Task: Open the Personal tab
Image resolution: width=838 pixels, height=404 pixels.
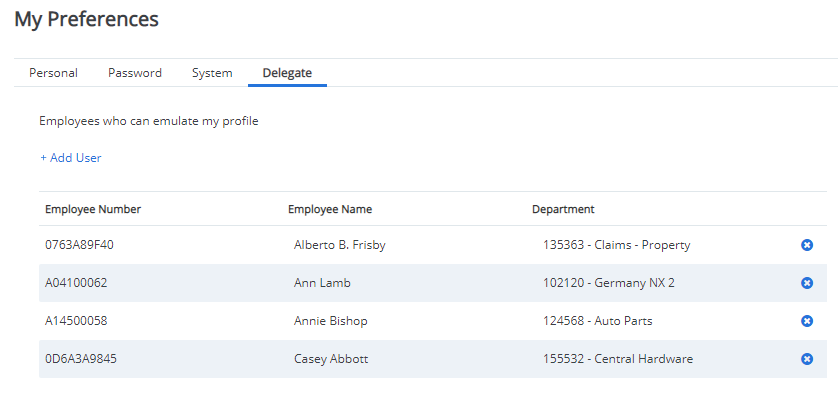Action: 53,73
